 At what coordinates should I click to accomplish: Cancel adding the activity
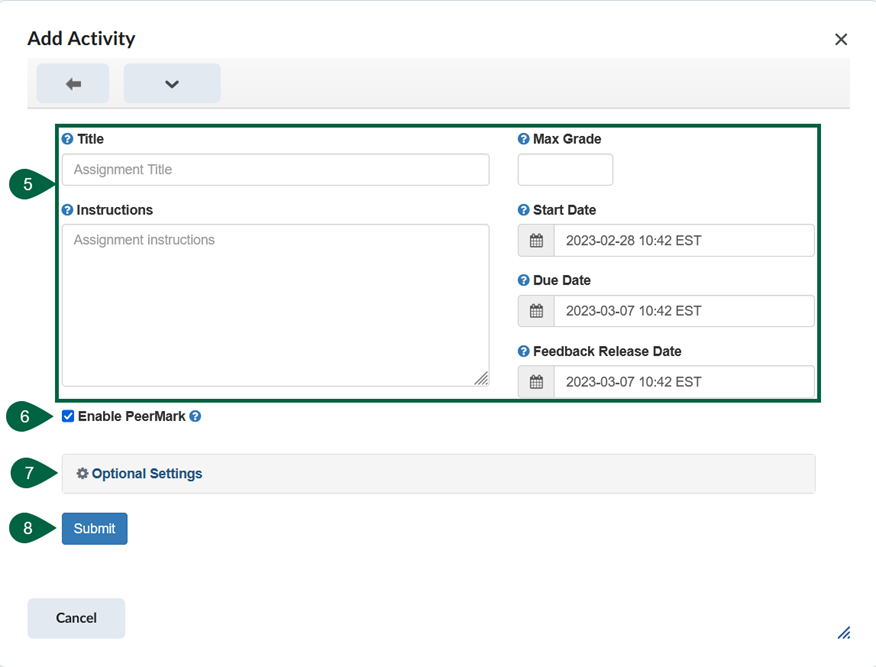coord(76,618)
